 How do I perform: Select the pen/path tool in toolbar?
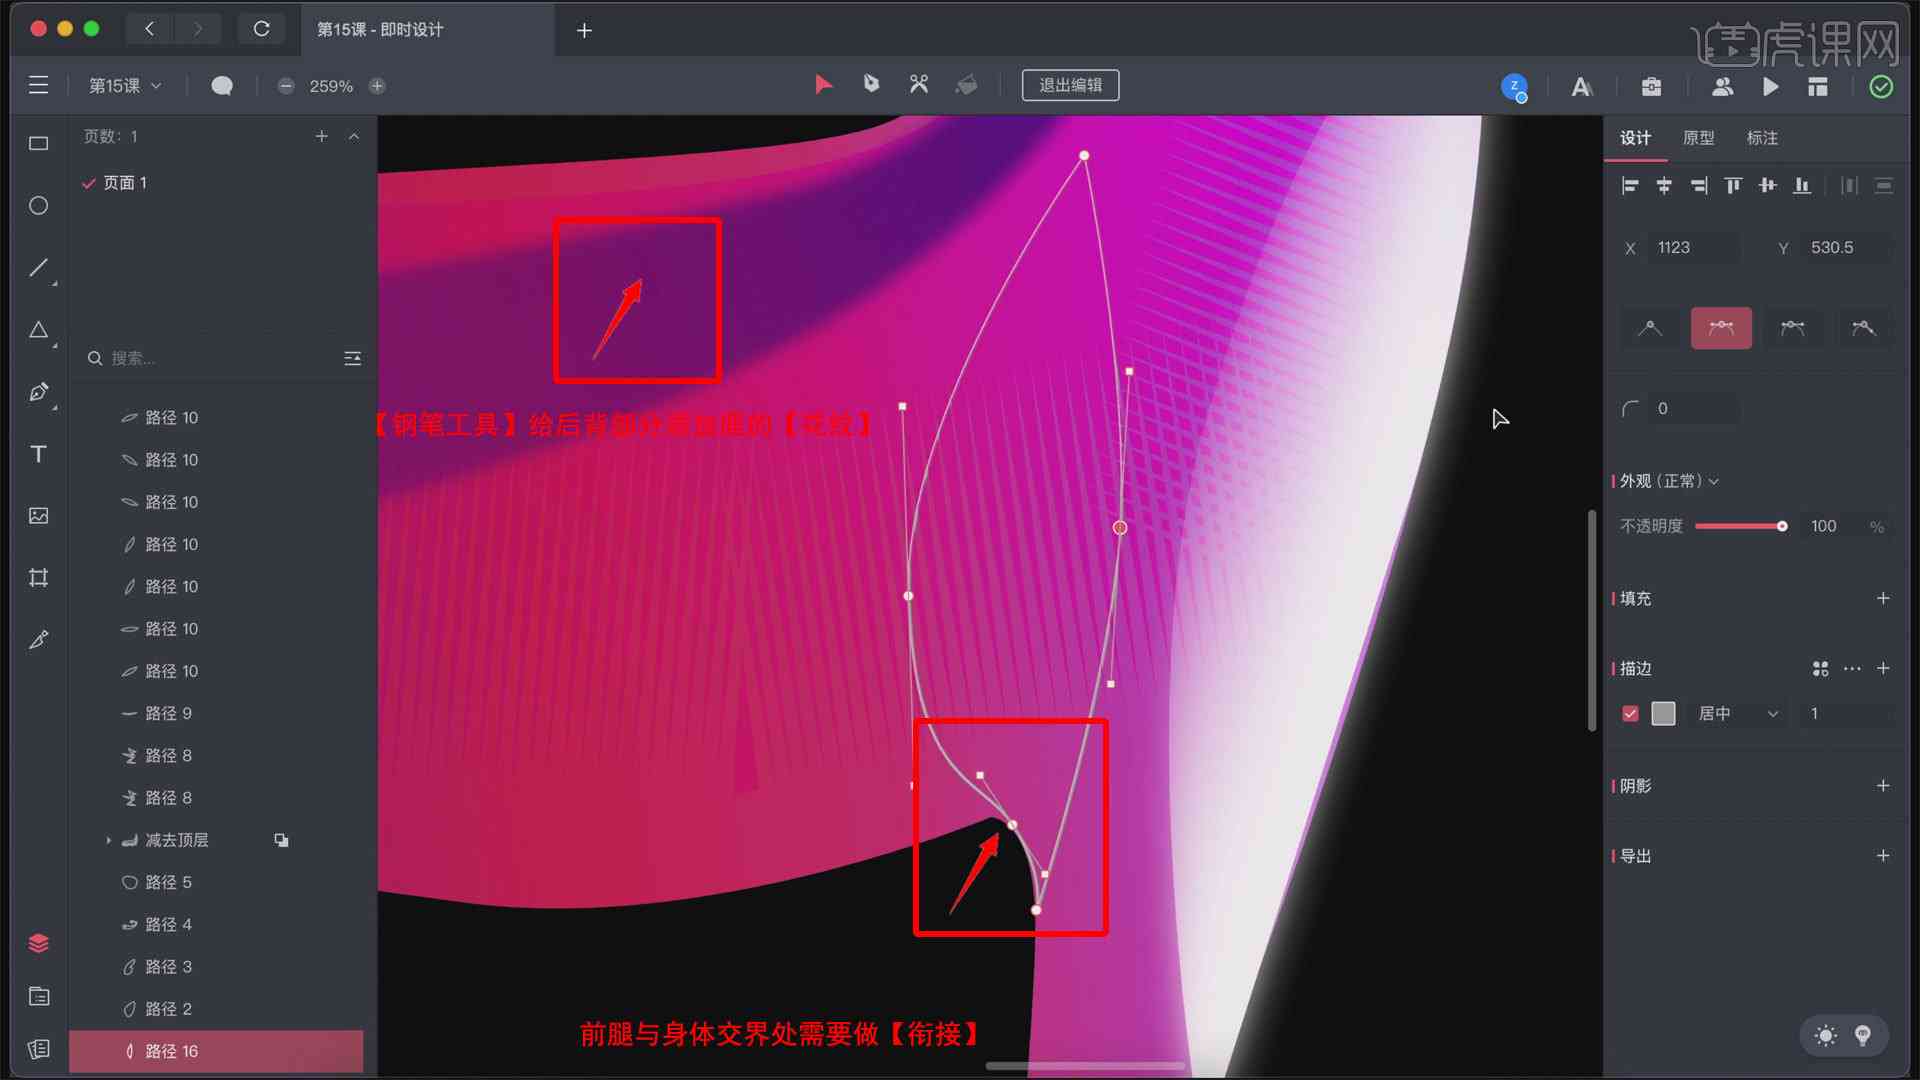(x=36, y=392)
